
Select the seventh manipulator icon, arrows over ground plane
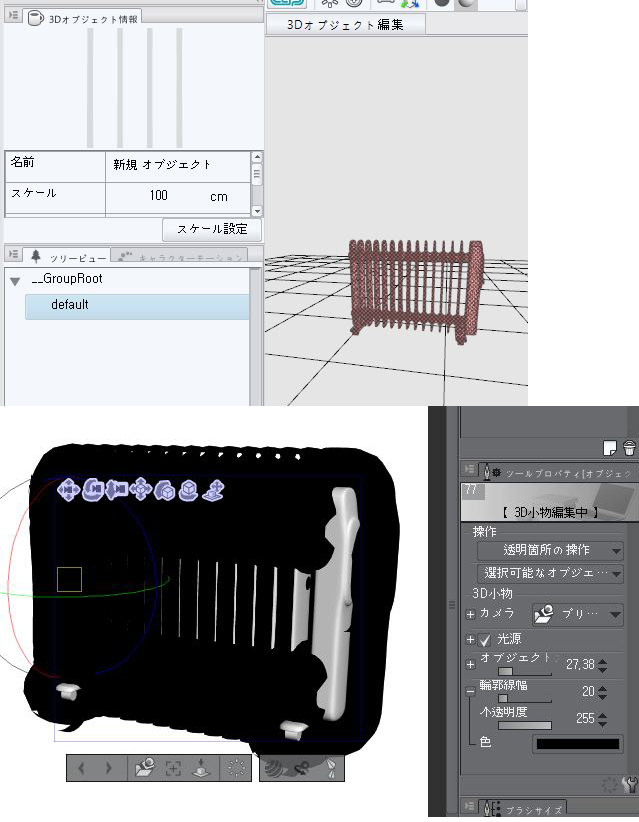(x=213, y=490)
